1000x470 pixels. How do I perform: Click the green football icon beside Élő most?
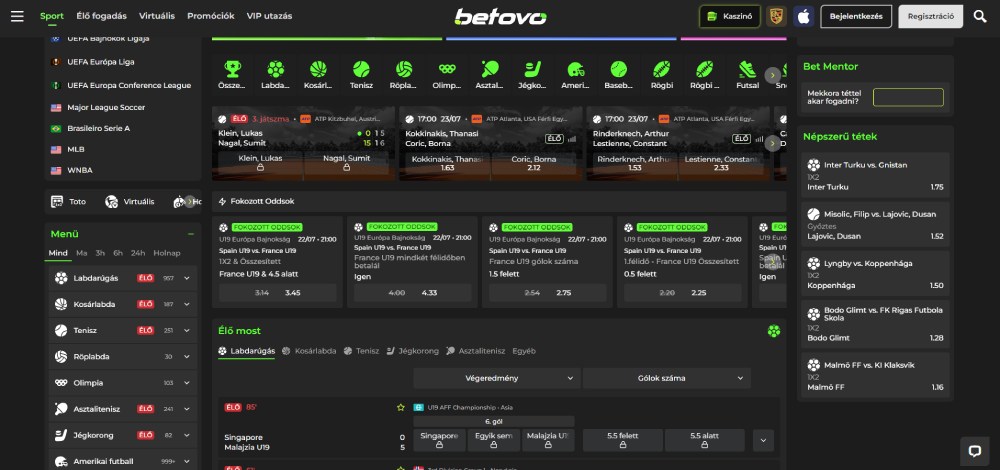(x=773, y=331)
